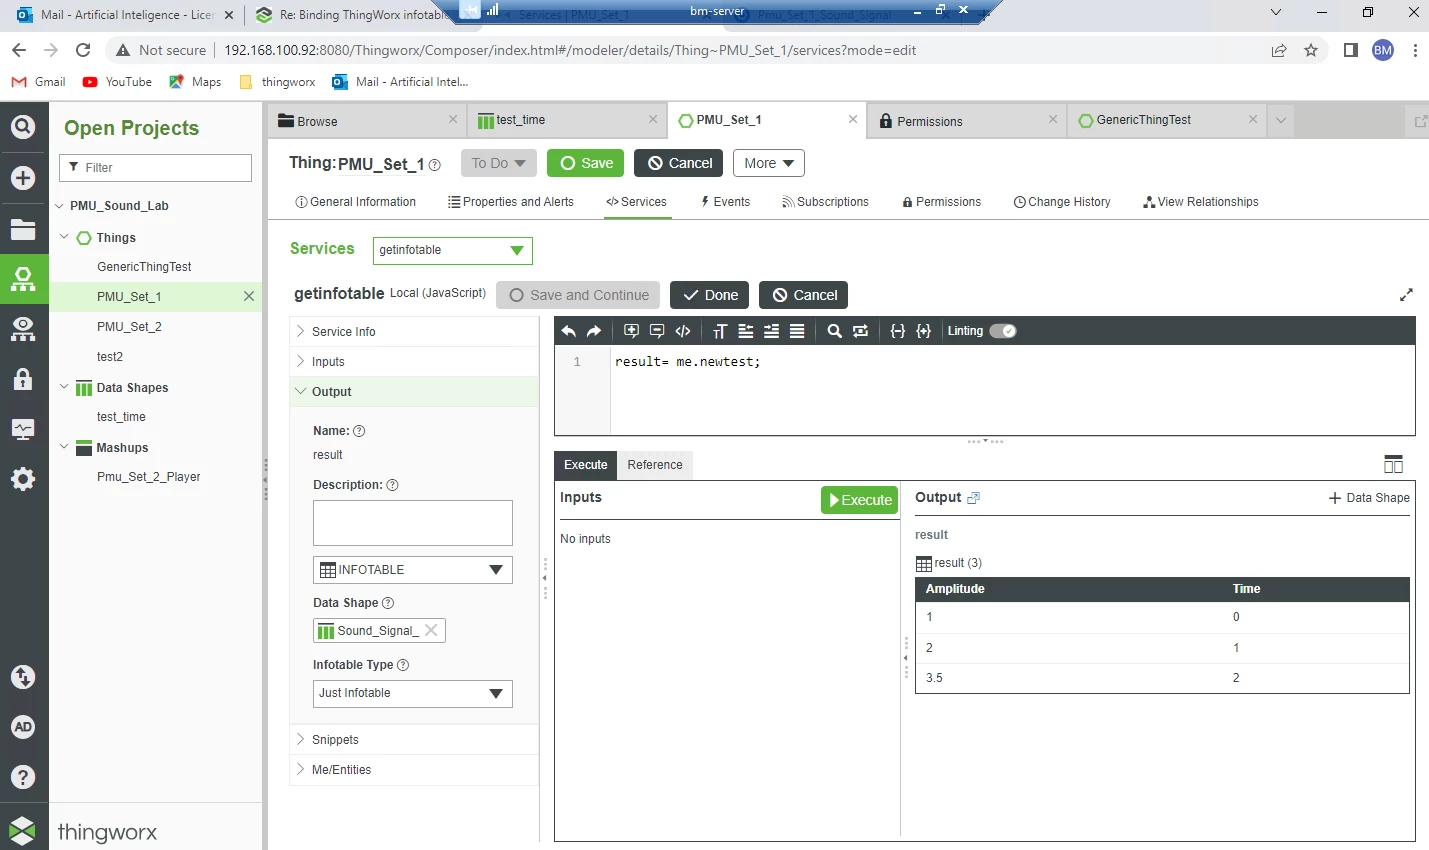
Task: Click the add comment icon in editor toolbar
Action: [631, 331]
